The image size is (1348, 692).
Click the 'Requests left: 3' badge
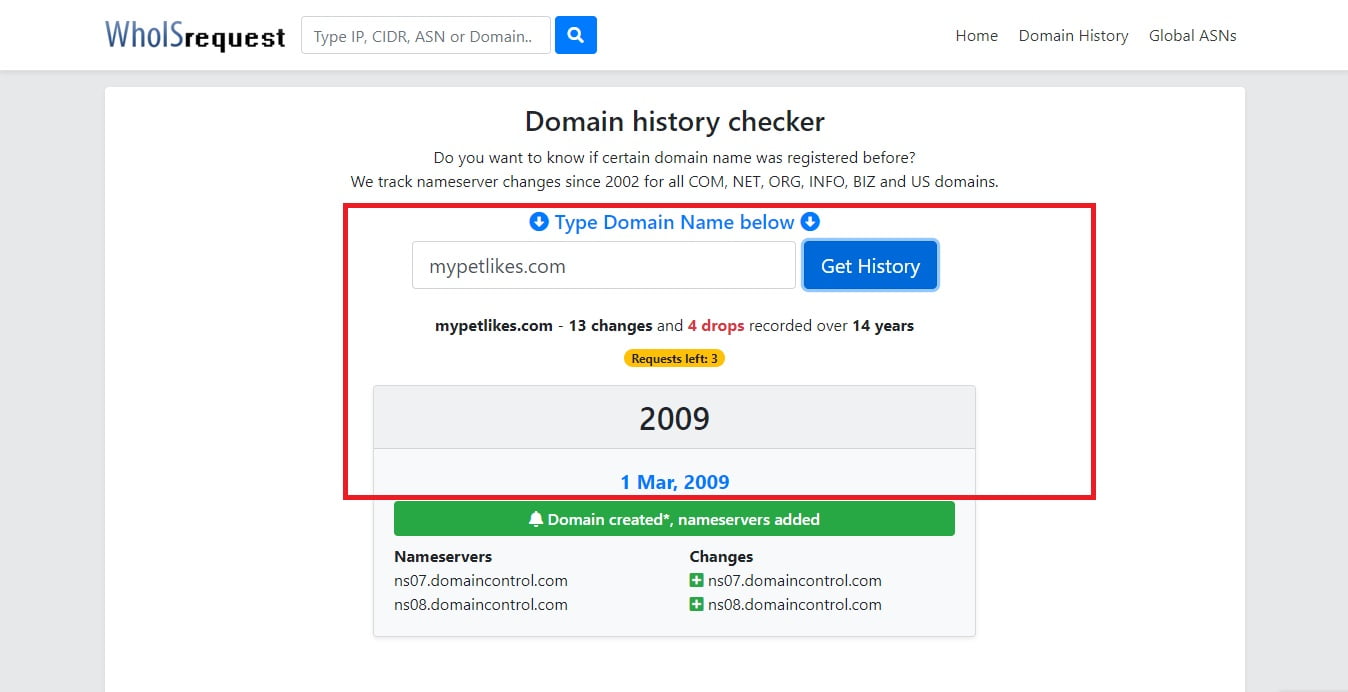tap(674, 358)
